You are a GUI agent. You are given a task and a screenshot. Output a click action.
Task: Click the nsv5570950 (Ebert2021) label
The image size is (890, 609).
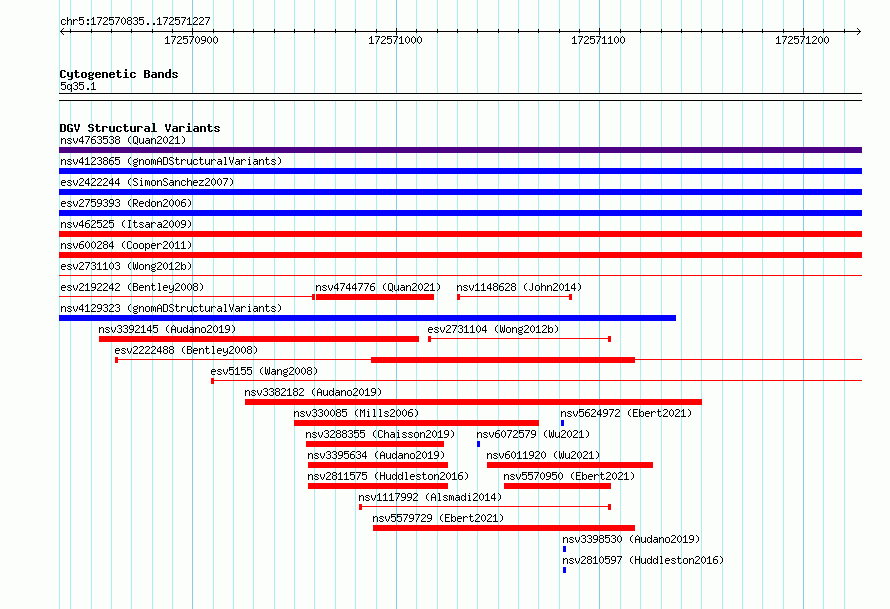pyautogui.click(x=569, y=476)
